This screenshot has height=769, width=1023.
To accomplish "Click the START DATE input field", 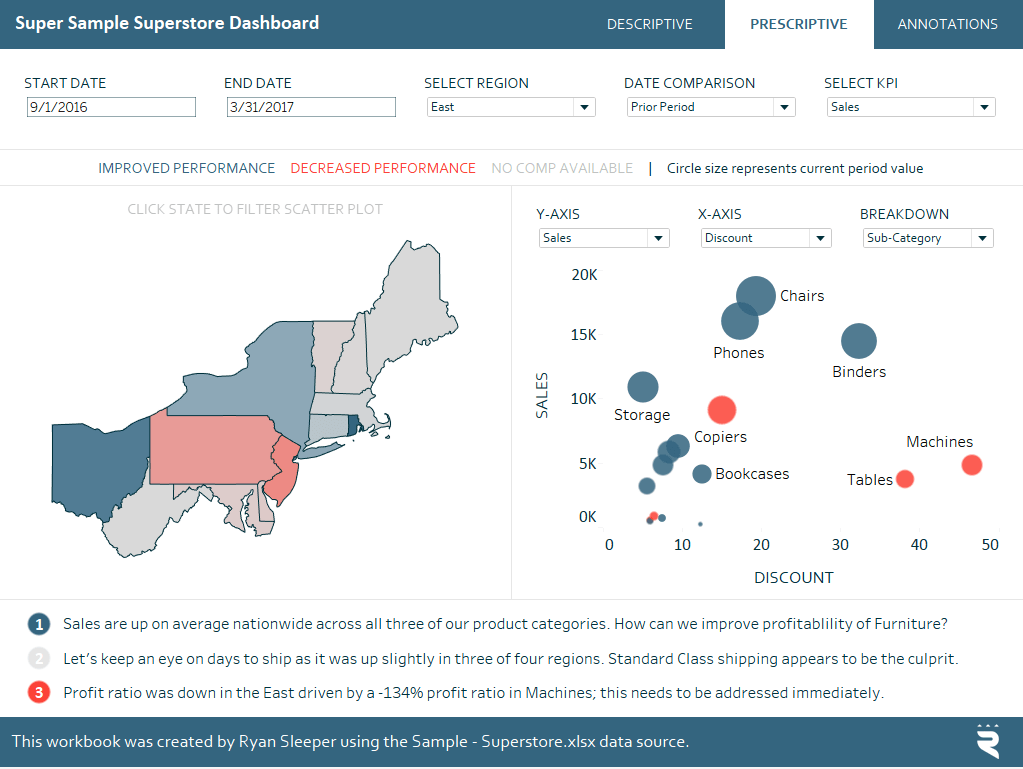I will click(110, 107).
